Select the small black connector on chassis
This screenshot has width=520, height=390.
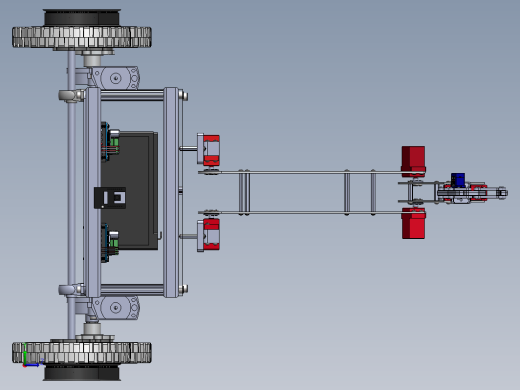[110, 198]
